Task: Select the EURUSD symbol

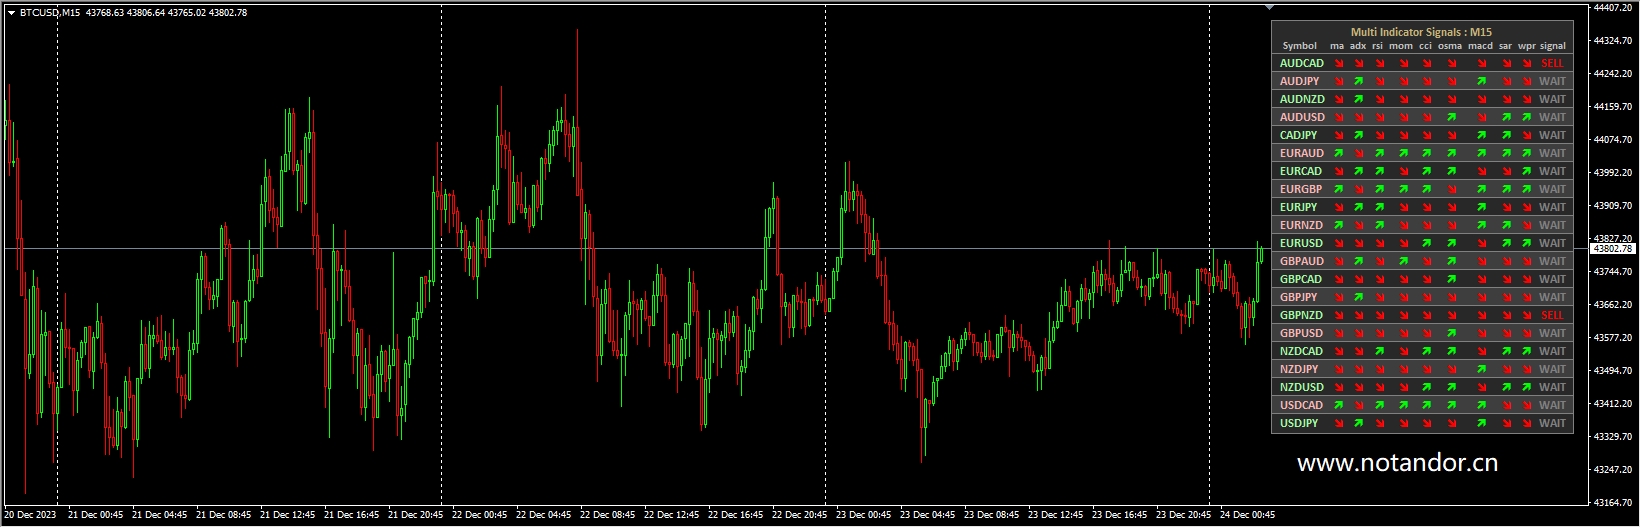Action: pyautogui.click(x=1301, y=243)
